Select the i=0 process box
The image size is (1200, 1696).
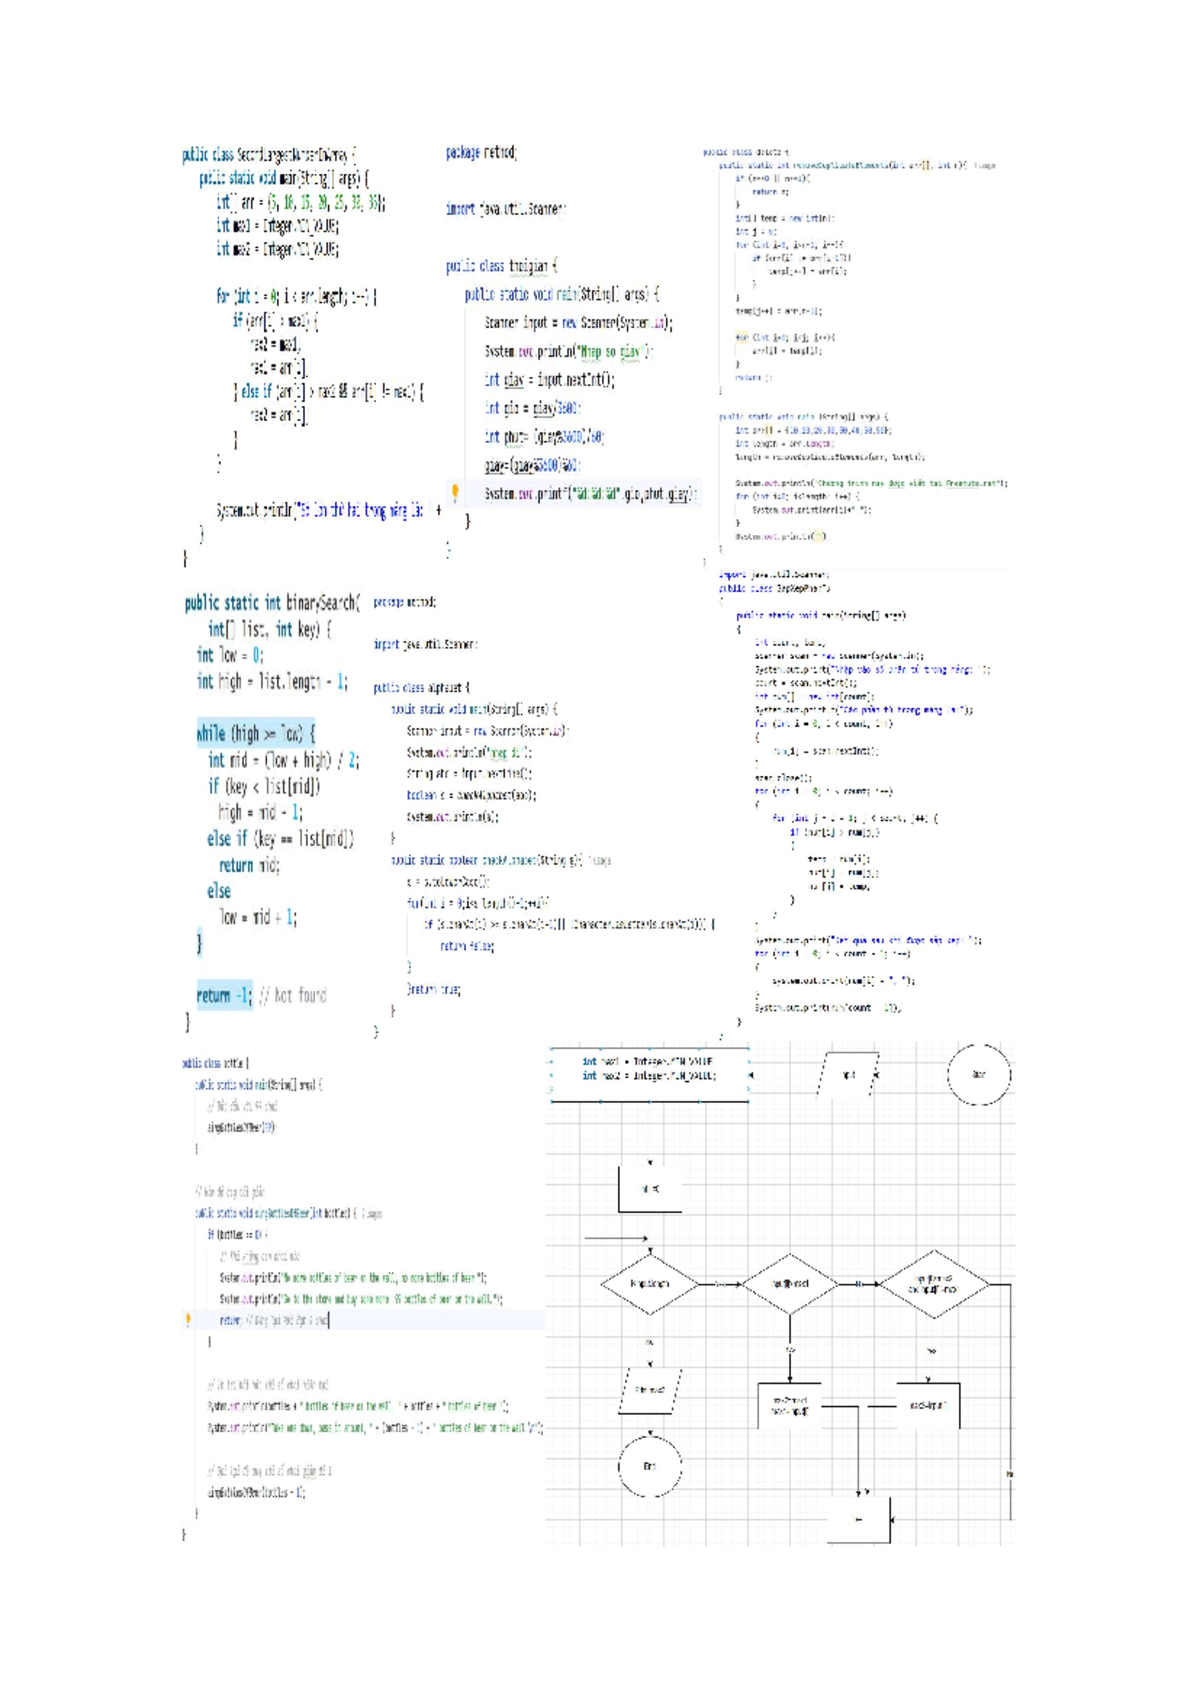click(x=650, y=1189)
